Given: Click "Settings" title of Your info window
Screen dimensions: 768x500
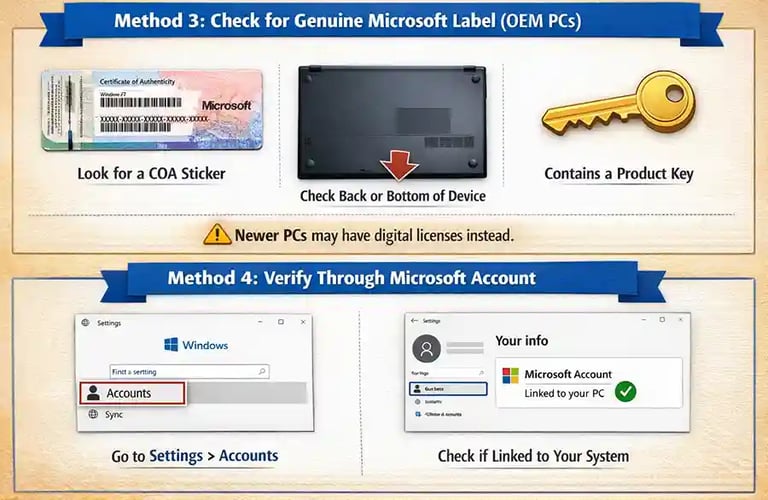Looking at the screenshot, I should [x=432, y=321].
